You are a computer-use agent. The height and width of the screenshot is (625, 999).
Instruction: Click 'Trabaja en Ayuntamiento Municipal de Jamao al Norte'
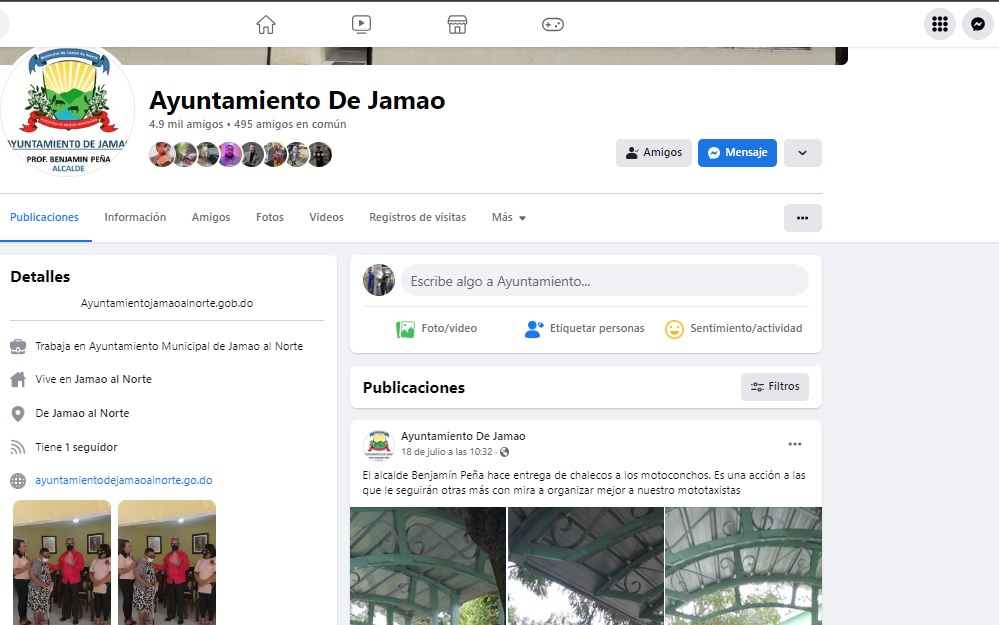click(169, 346)
